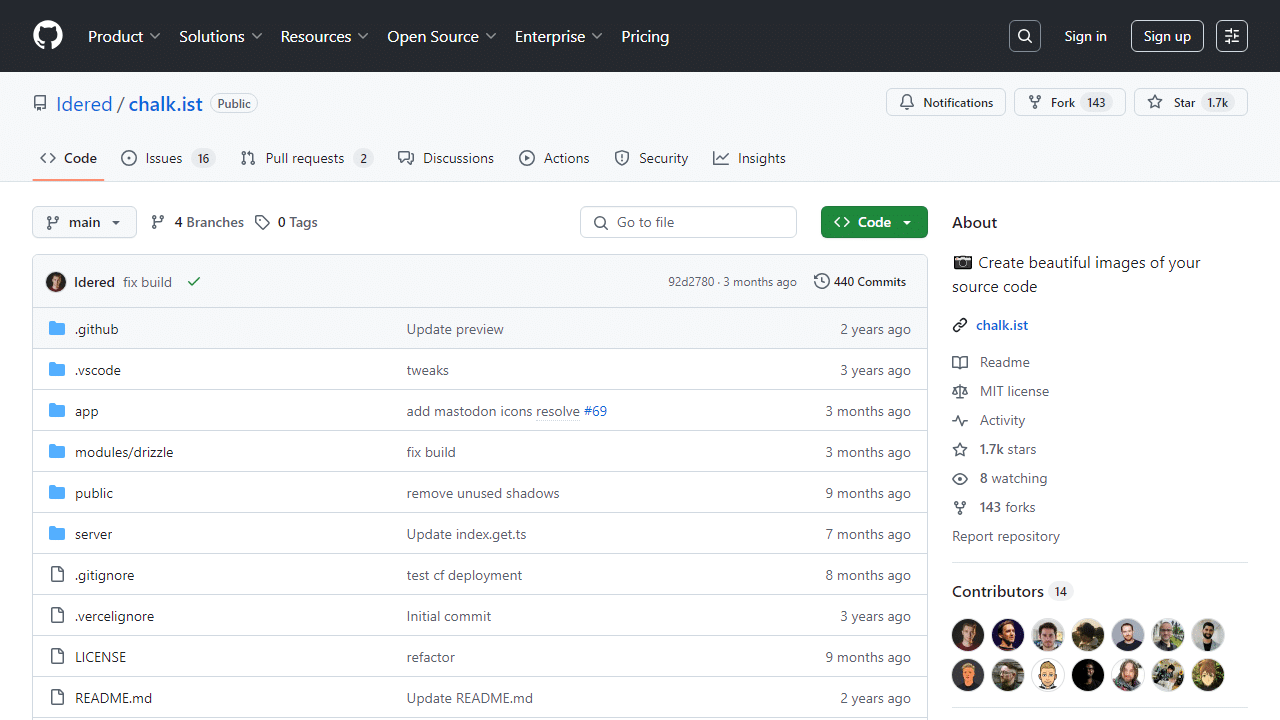Viewport: 1280px width, 720px height.
Task: Open the Pricing page
Action: click(645, 36)
